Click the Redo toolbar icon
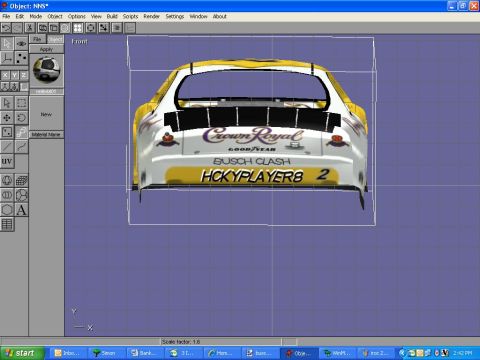The width and height of the screenshot is (480, 360). coord(17,28)
